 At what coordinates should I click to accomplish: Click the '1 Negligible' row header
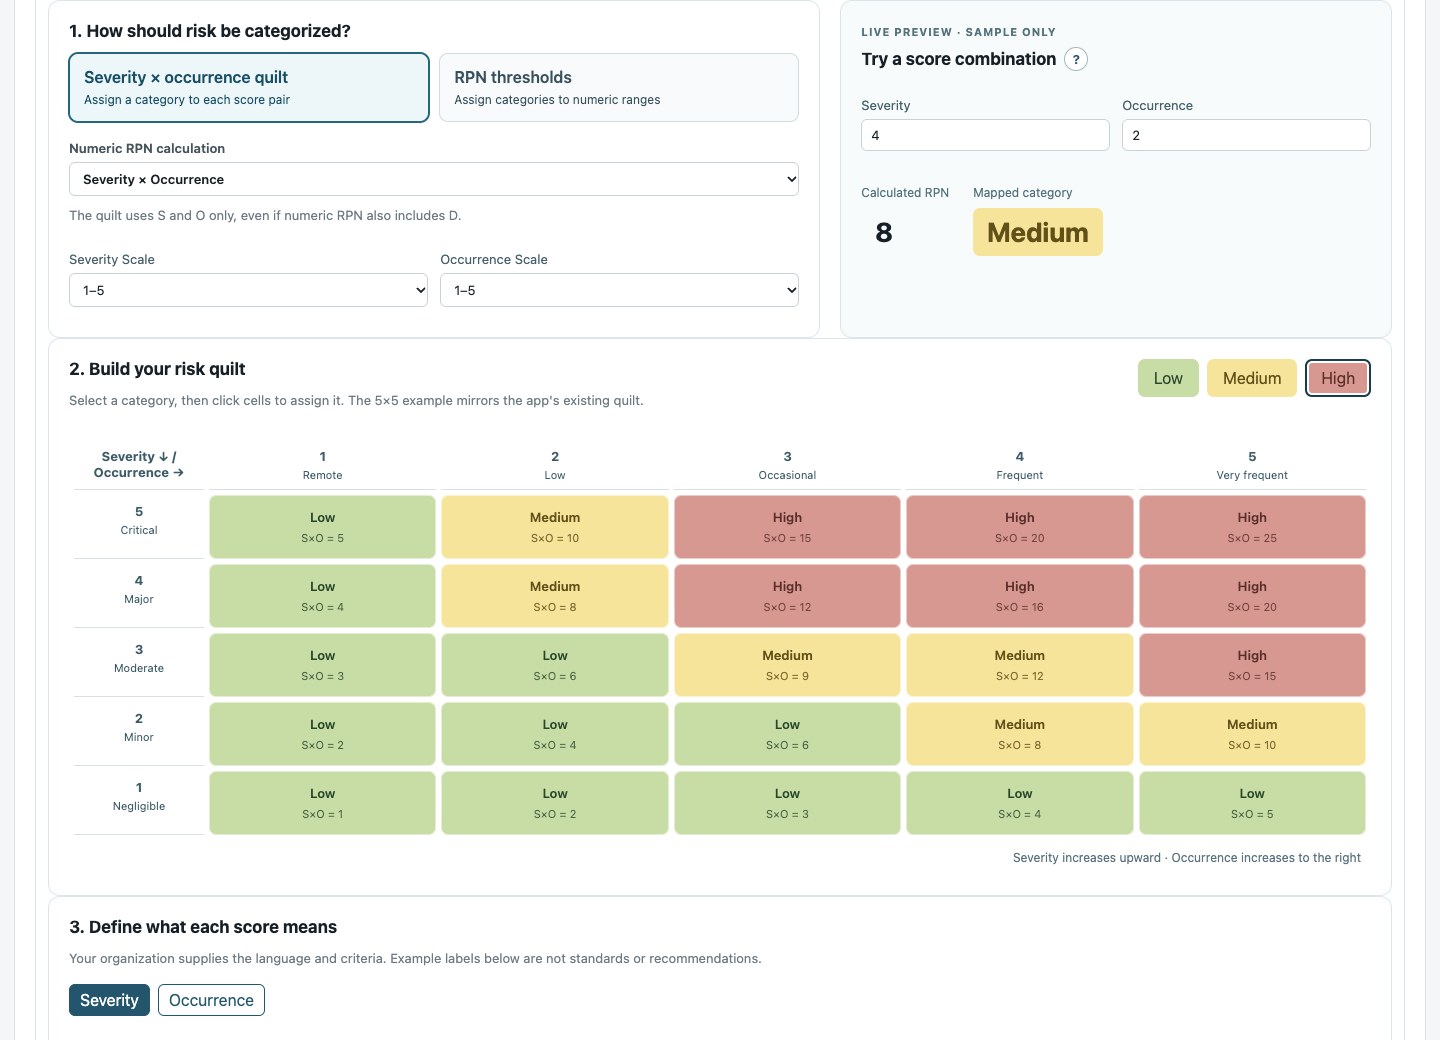pyautogui.click(x=139, y=797)
